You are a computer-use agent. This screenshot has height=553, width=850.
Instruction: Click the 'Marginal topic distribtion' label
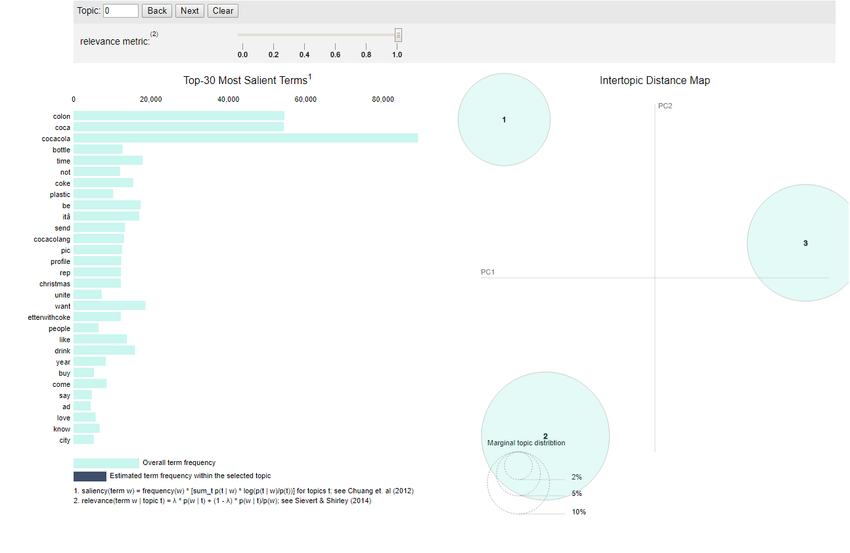526,443
